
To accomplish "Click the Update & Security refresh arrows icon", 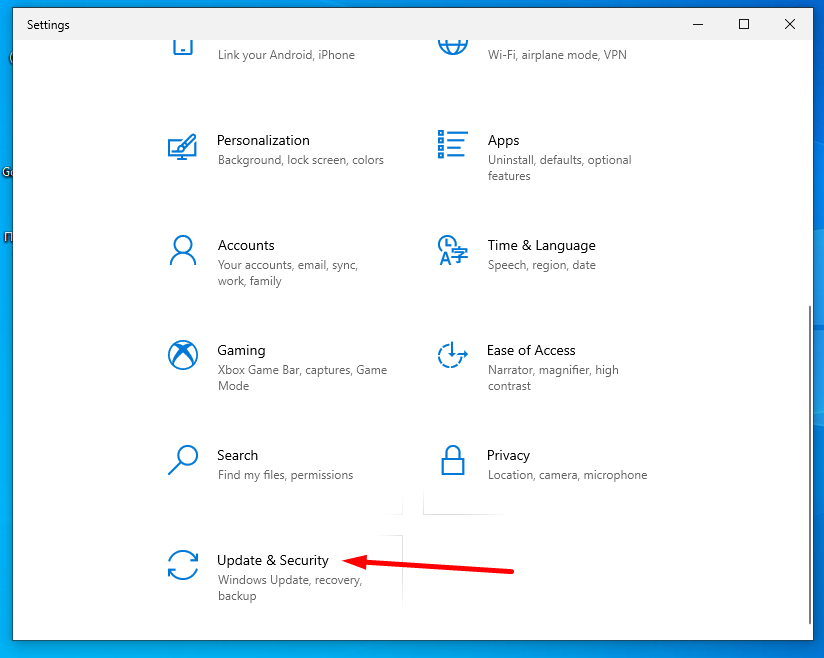I will 183,565.
